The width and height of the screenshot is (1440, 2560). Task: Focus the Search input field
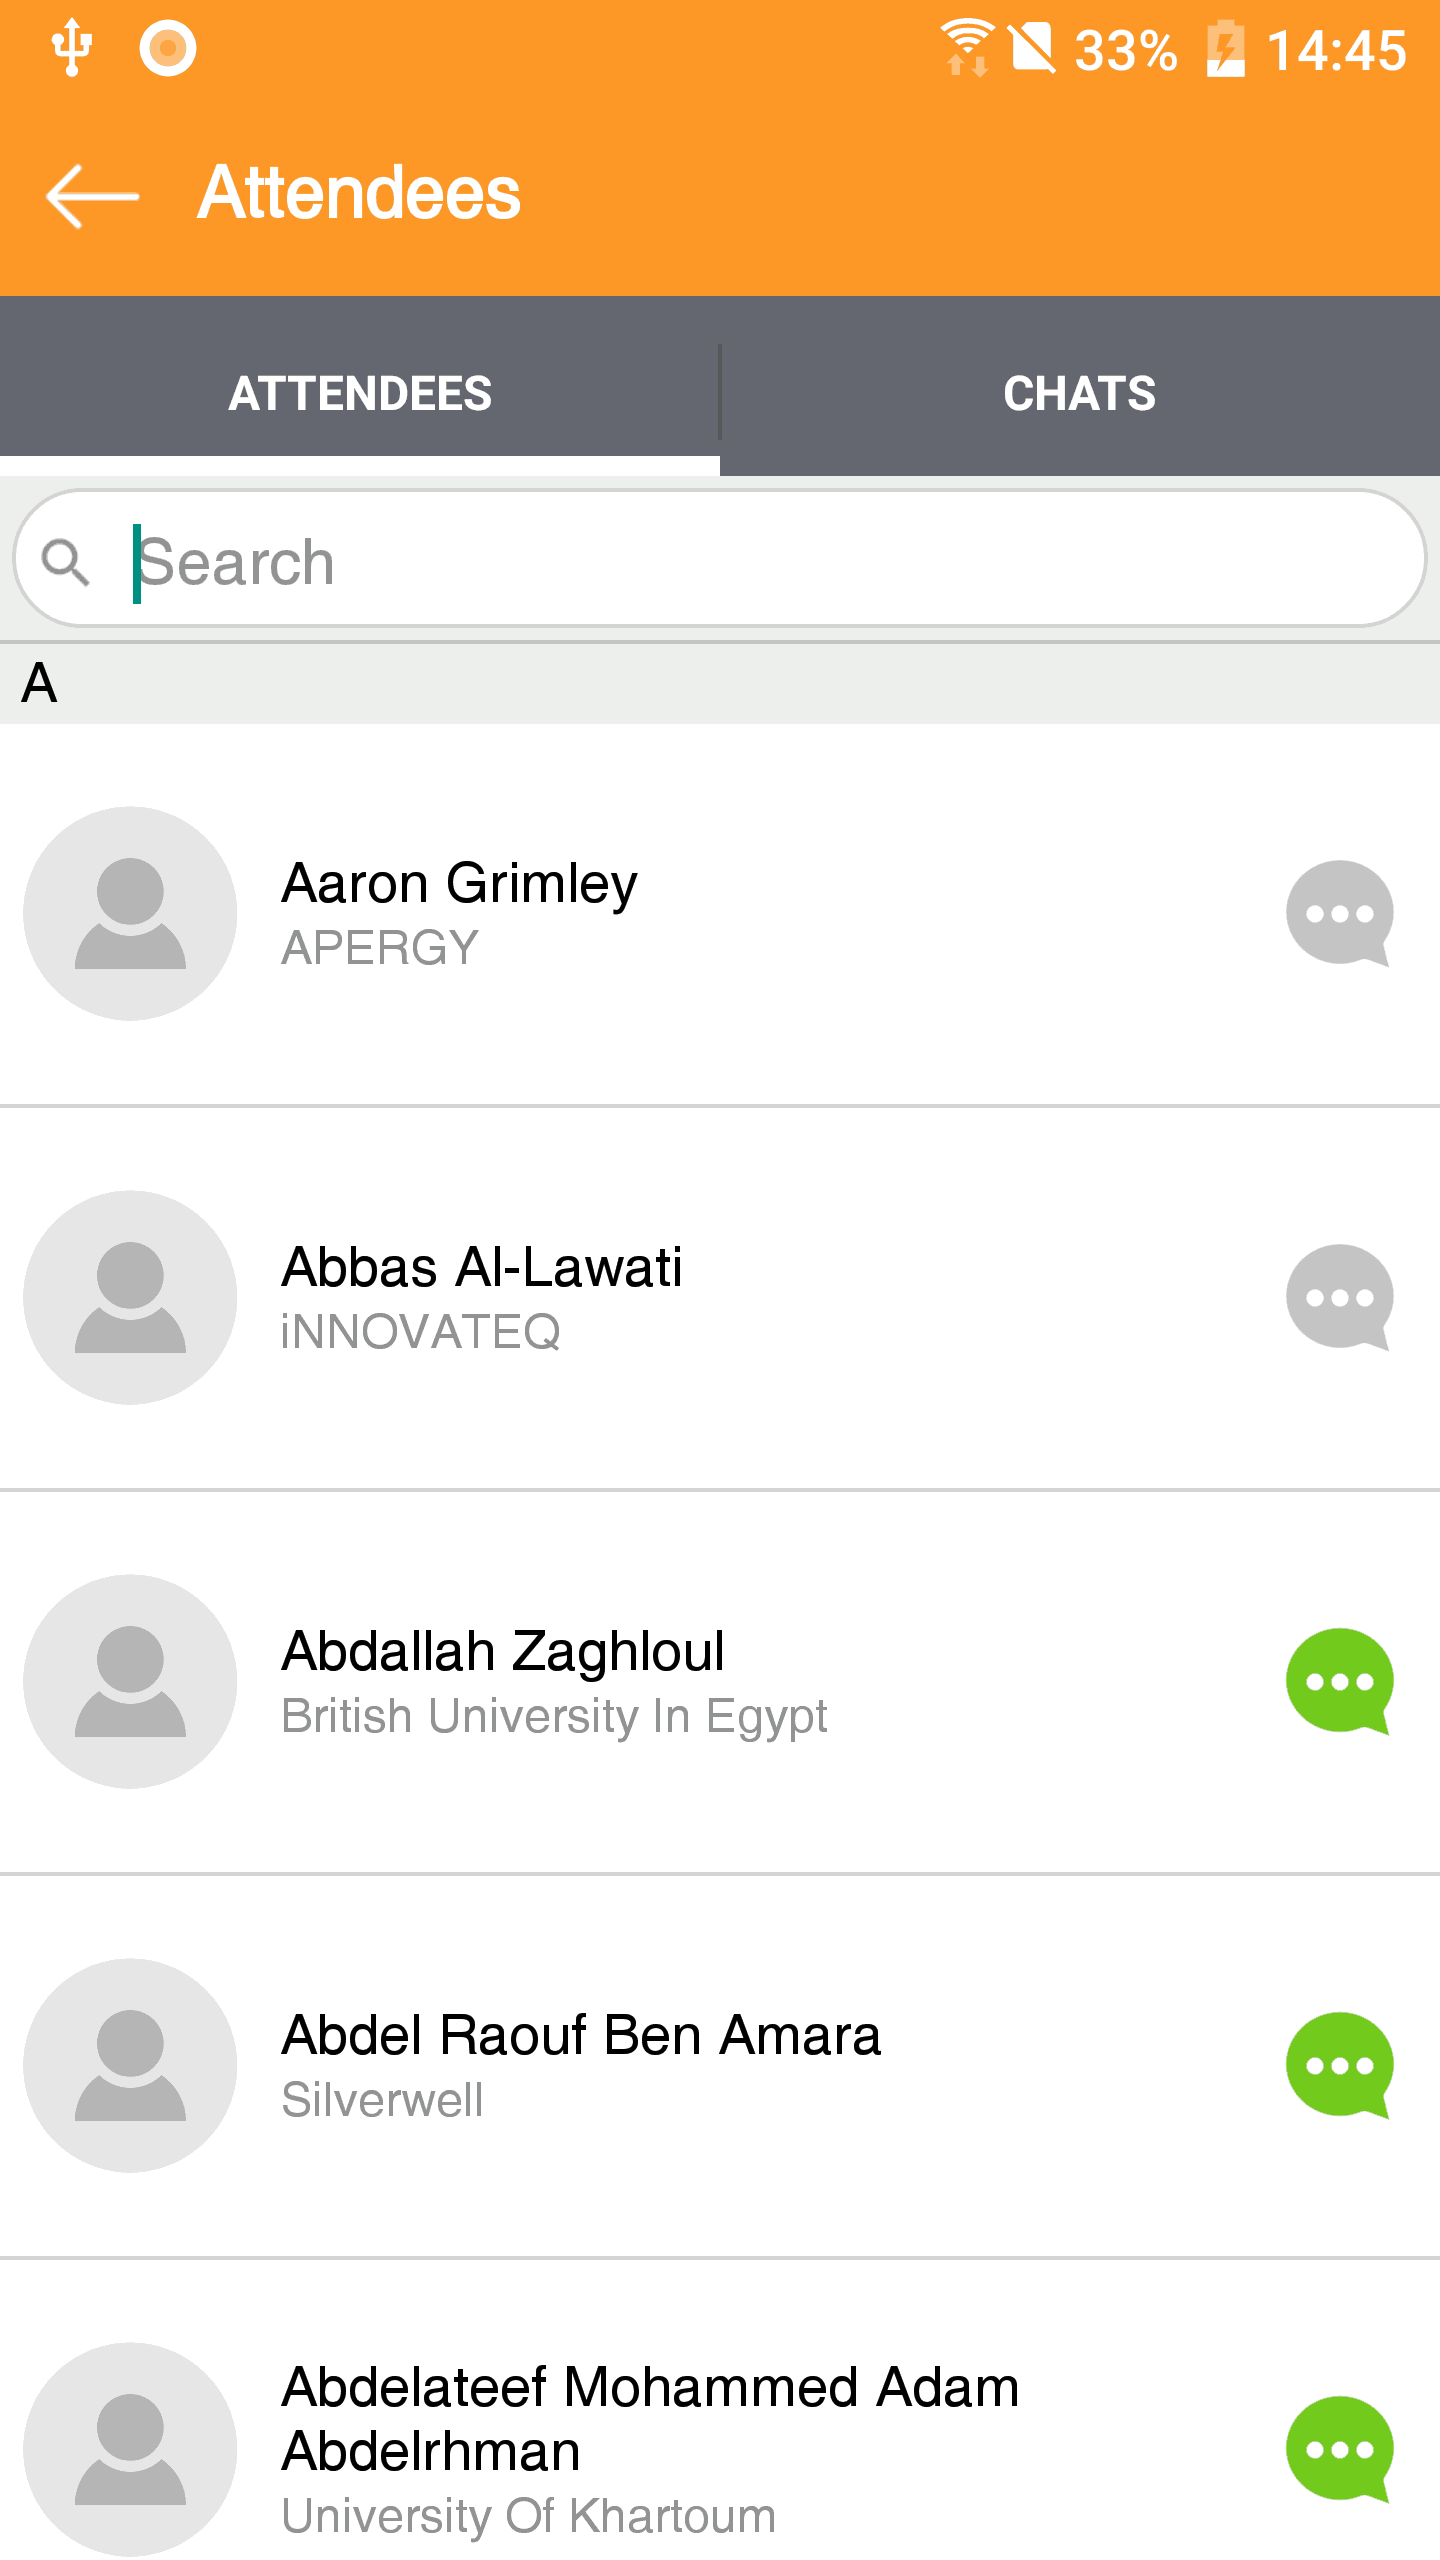coord(720,560)
